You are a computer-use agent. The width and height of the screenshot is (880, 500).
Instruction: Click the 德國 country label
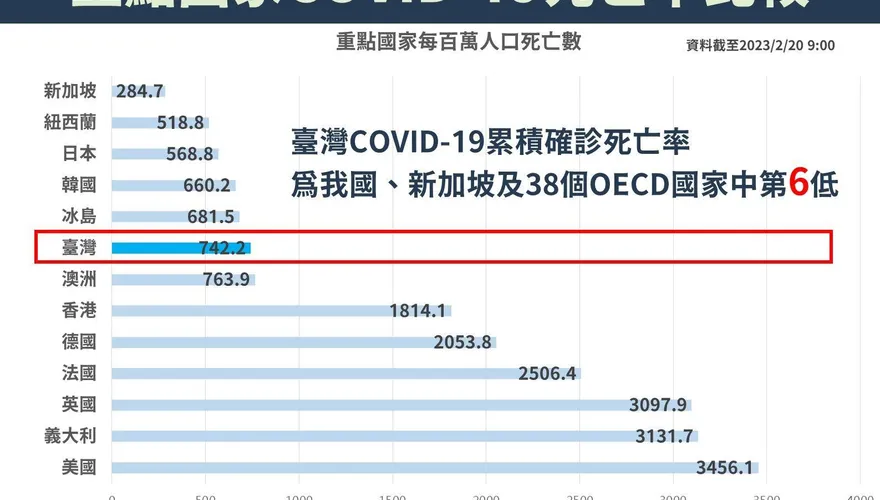click(x=79, y=342)
